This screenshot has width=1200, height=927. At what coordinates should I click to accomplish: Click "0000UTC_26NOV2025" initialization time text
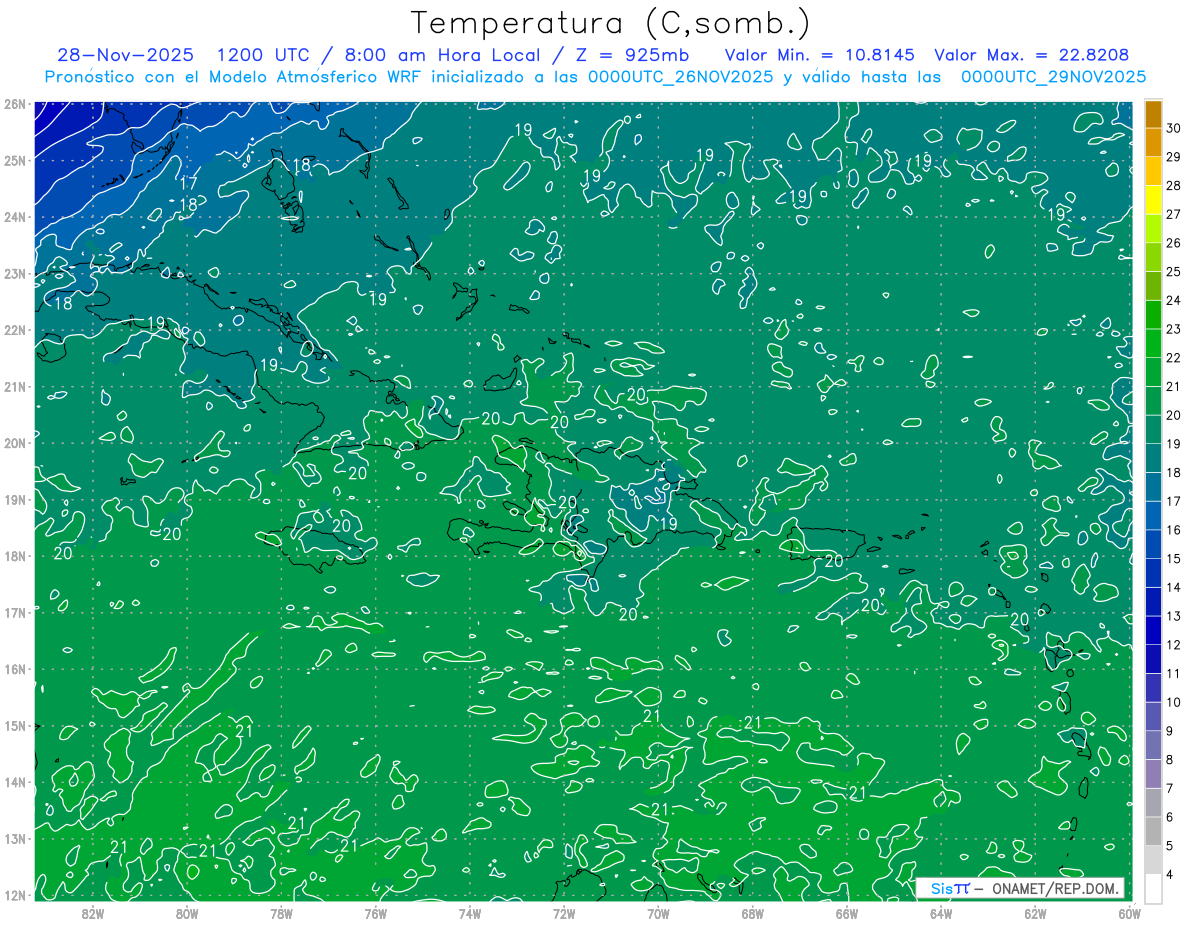(x=680, y=77)
